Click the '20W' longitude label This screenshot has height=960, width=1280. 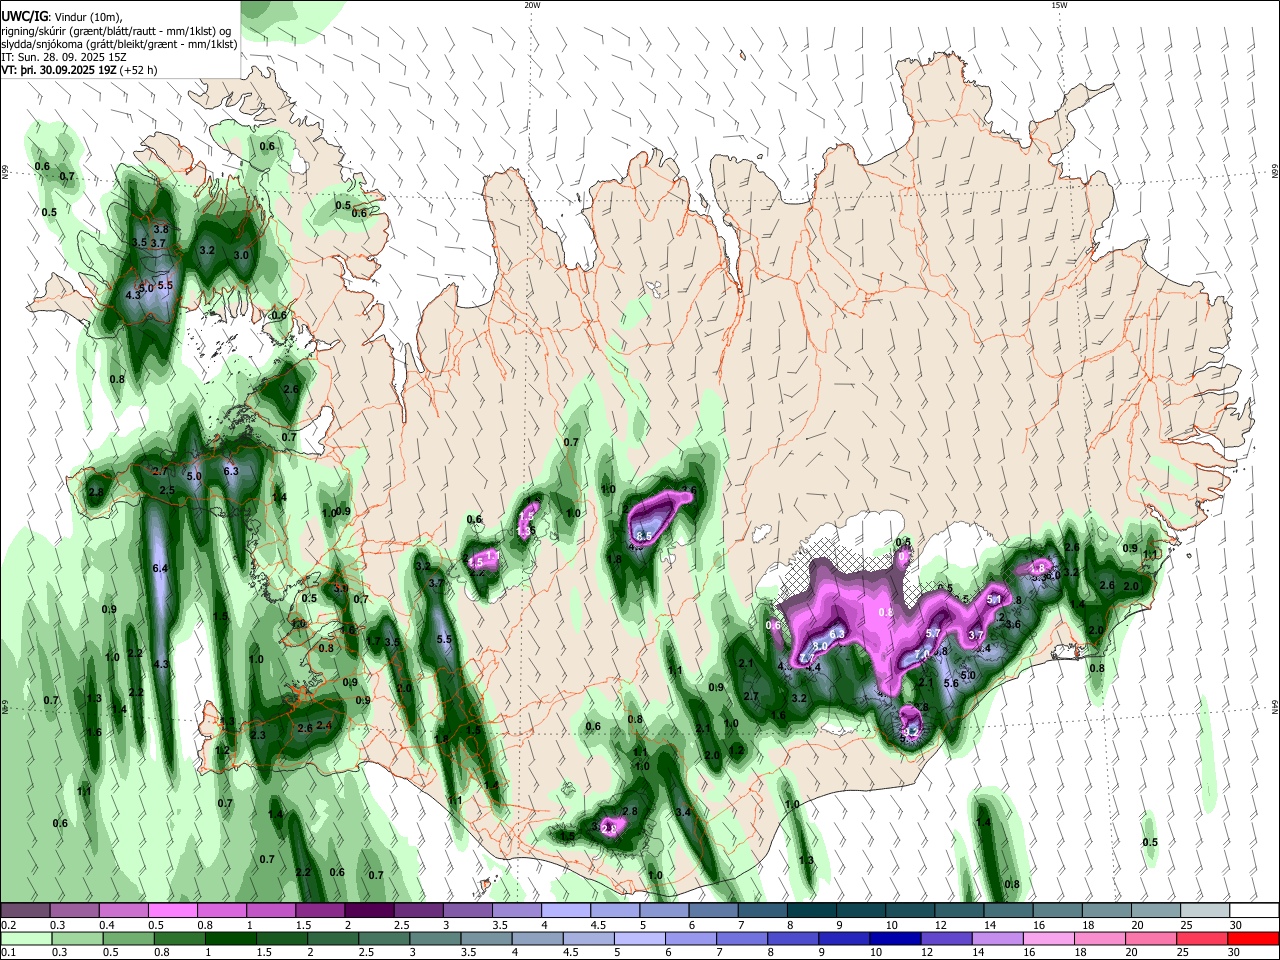pos(532,5)
